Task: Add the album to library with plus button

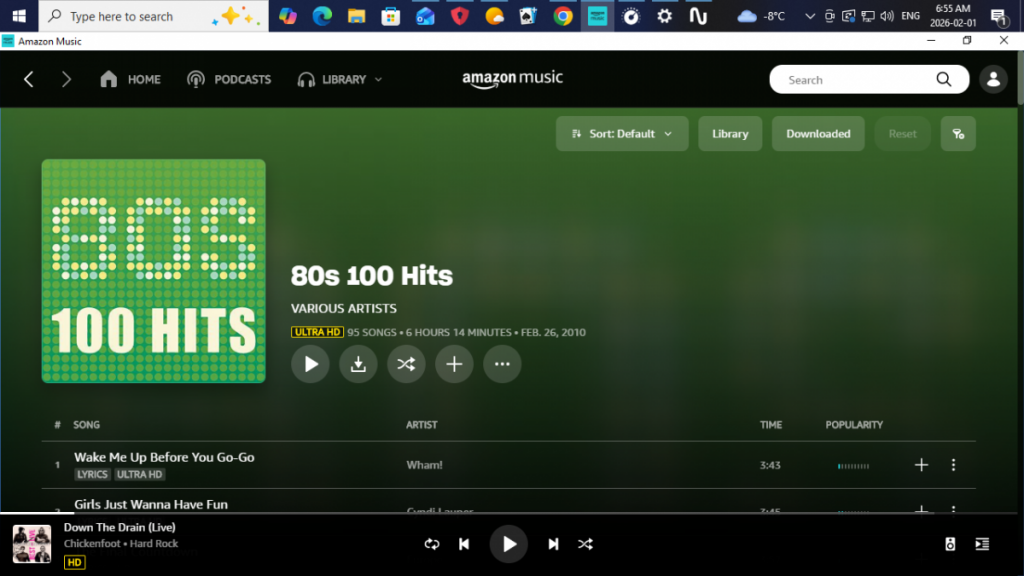Action: point(454,364)
